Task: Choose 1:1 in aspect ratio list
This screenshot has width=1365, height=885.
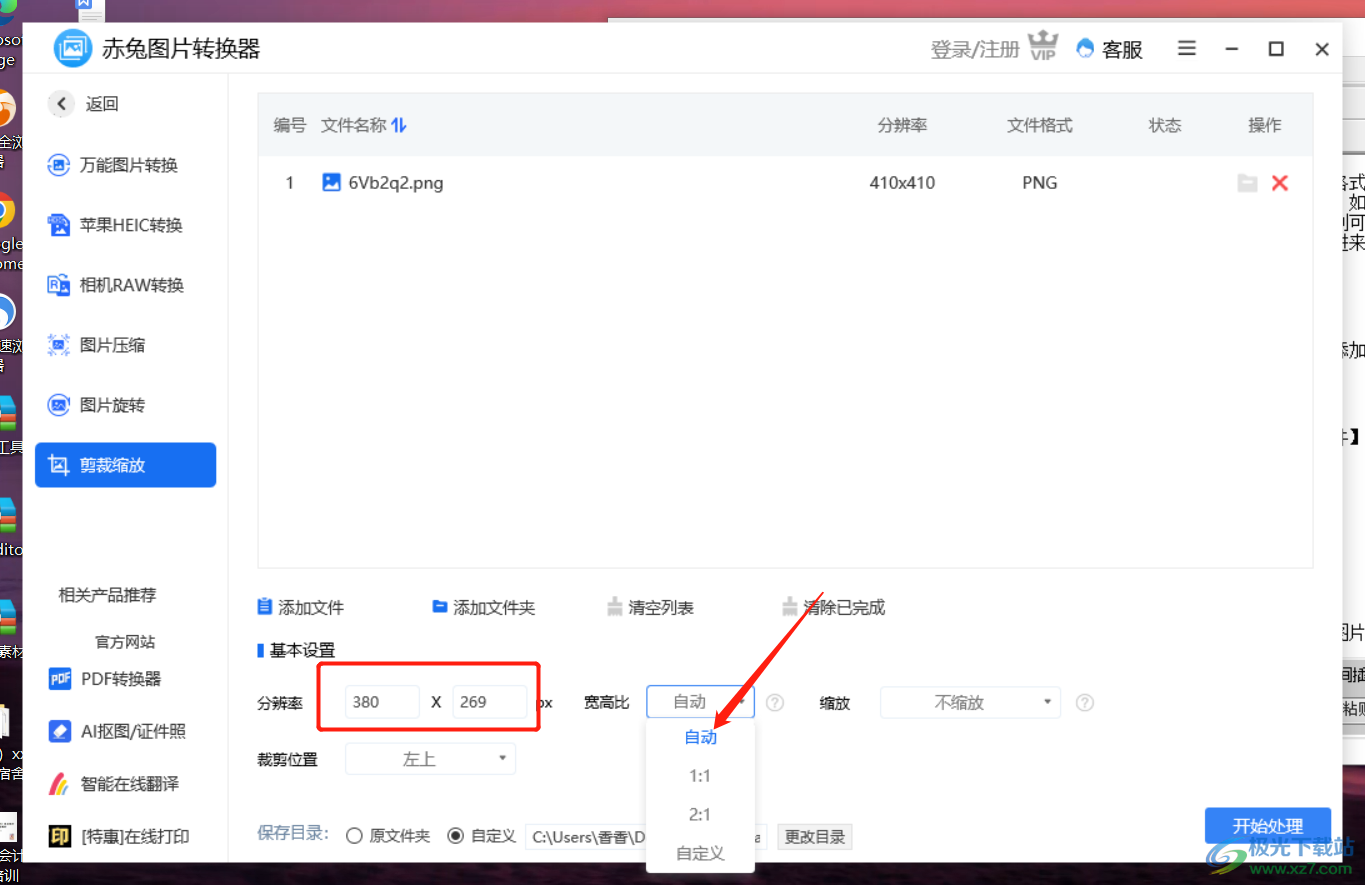Action: [x=700, y=776]
